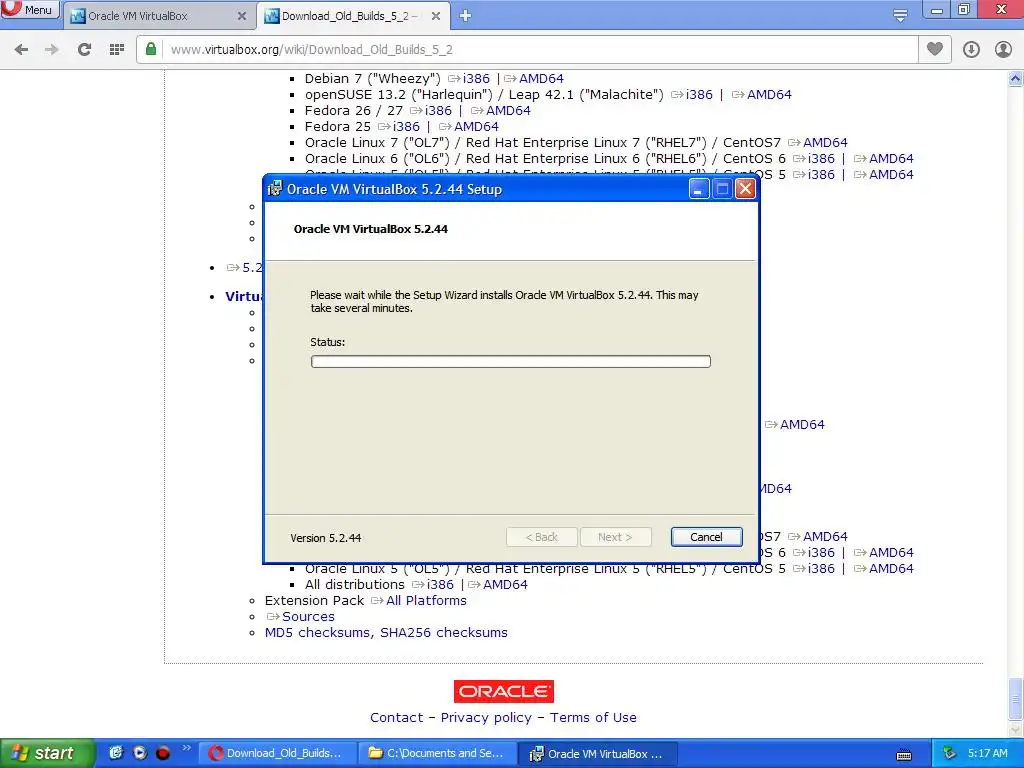The image size is (1024, 768).
Task: Switch to Oracle VM VirtualBox taskbar button
Action: [598, 754]
